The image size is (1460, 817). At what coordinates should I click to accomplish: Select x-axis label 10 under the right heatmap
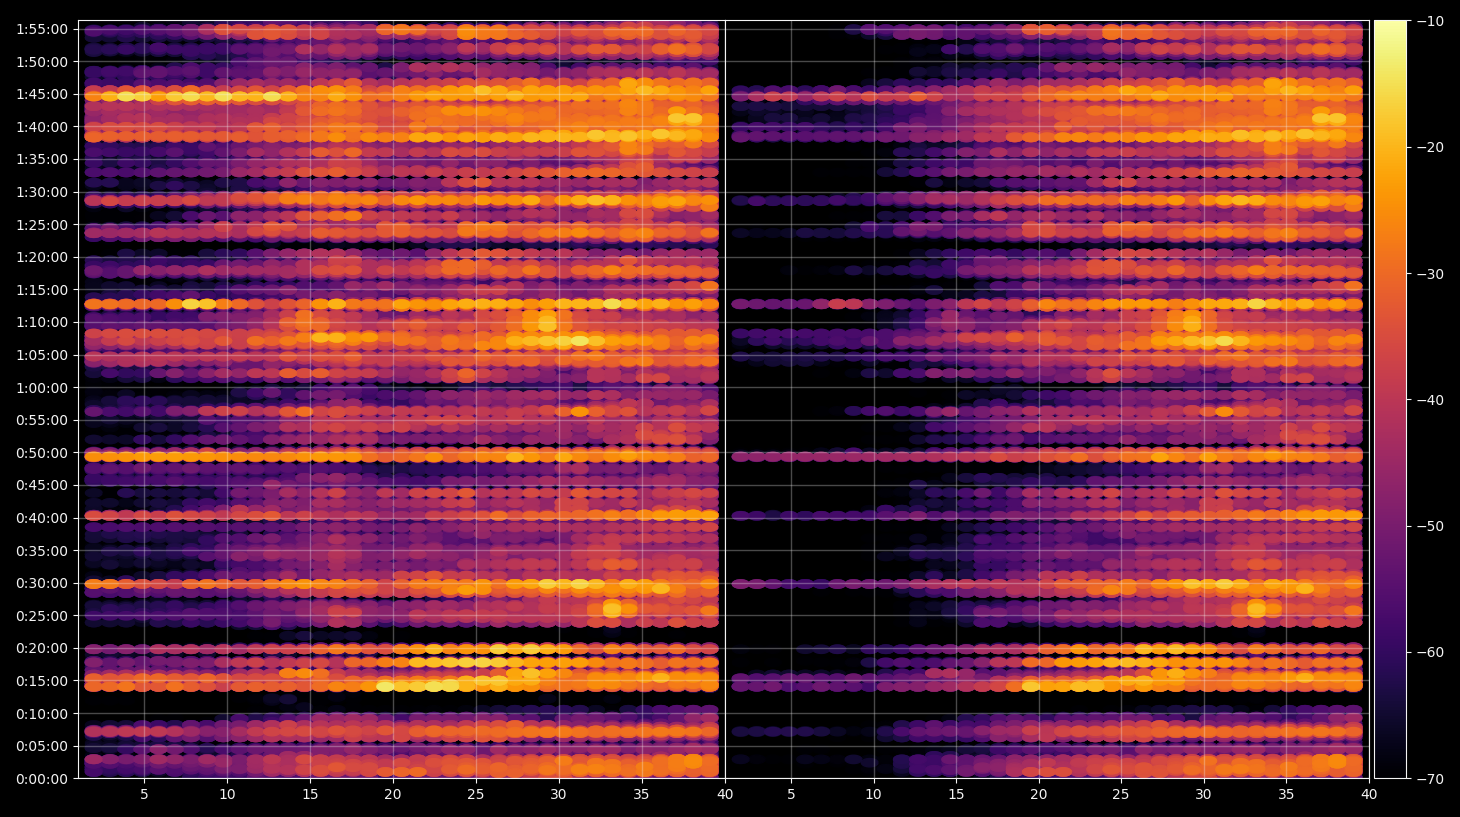point(874,795)
